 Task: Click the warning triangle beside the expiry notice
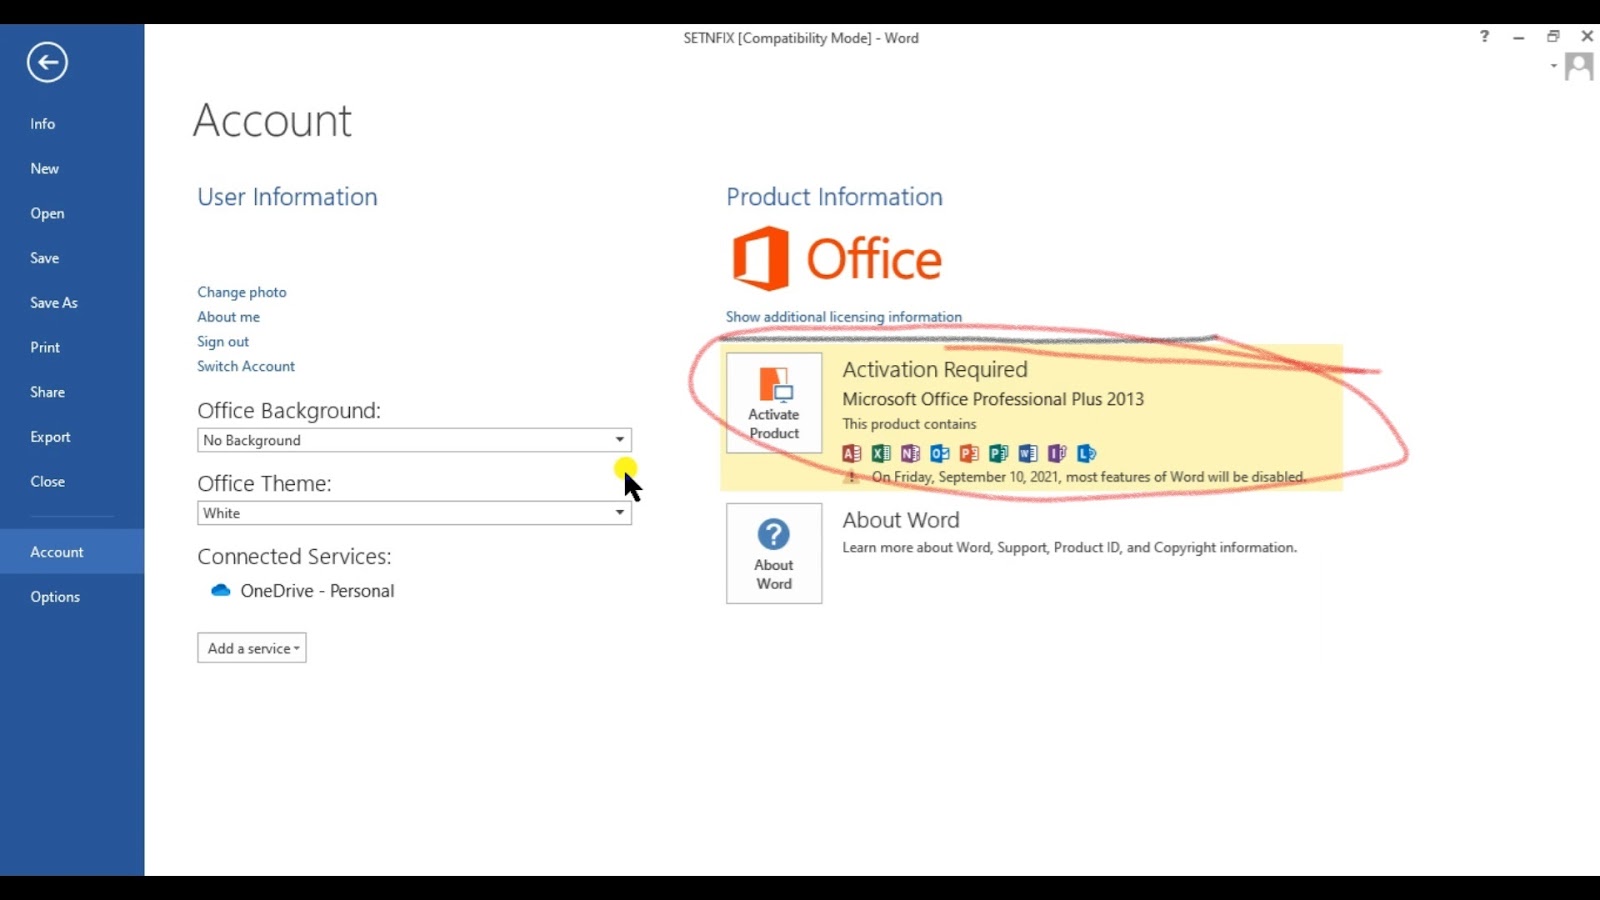coord(852,477)
